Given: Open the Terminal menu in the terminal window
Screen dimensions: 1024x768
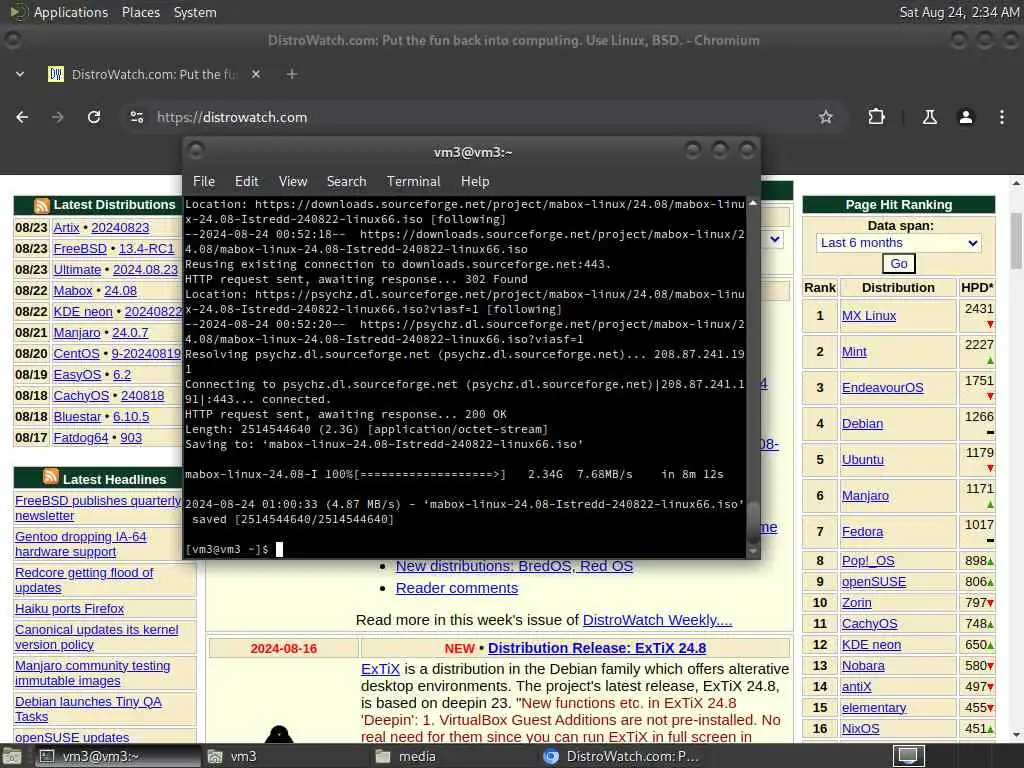Looking at the screenshot, I should coord(413,182).
